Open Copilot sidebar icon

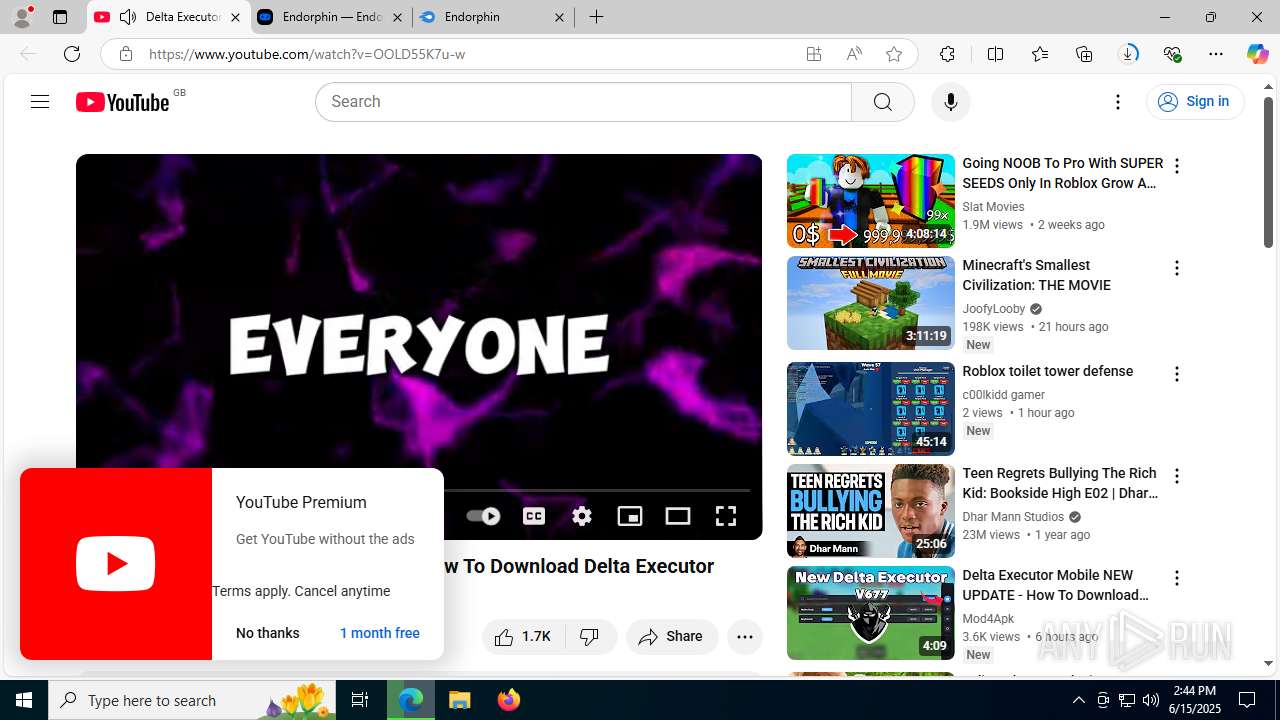click(x=1257, y=54)
